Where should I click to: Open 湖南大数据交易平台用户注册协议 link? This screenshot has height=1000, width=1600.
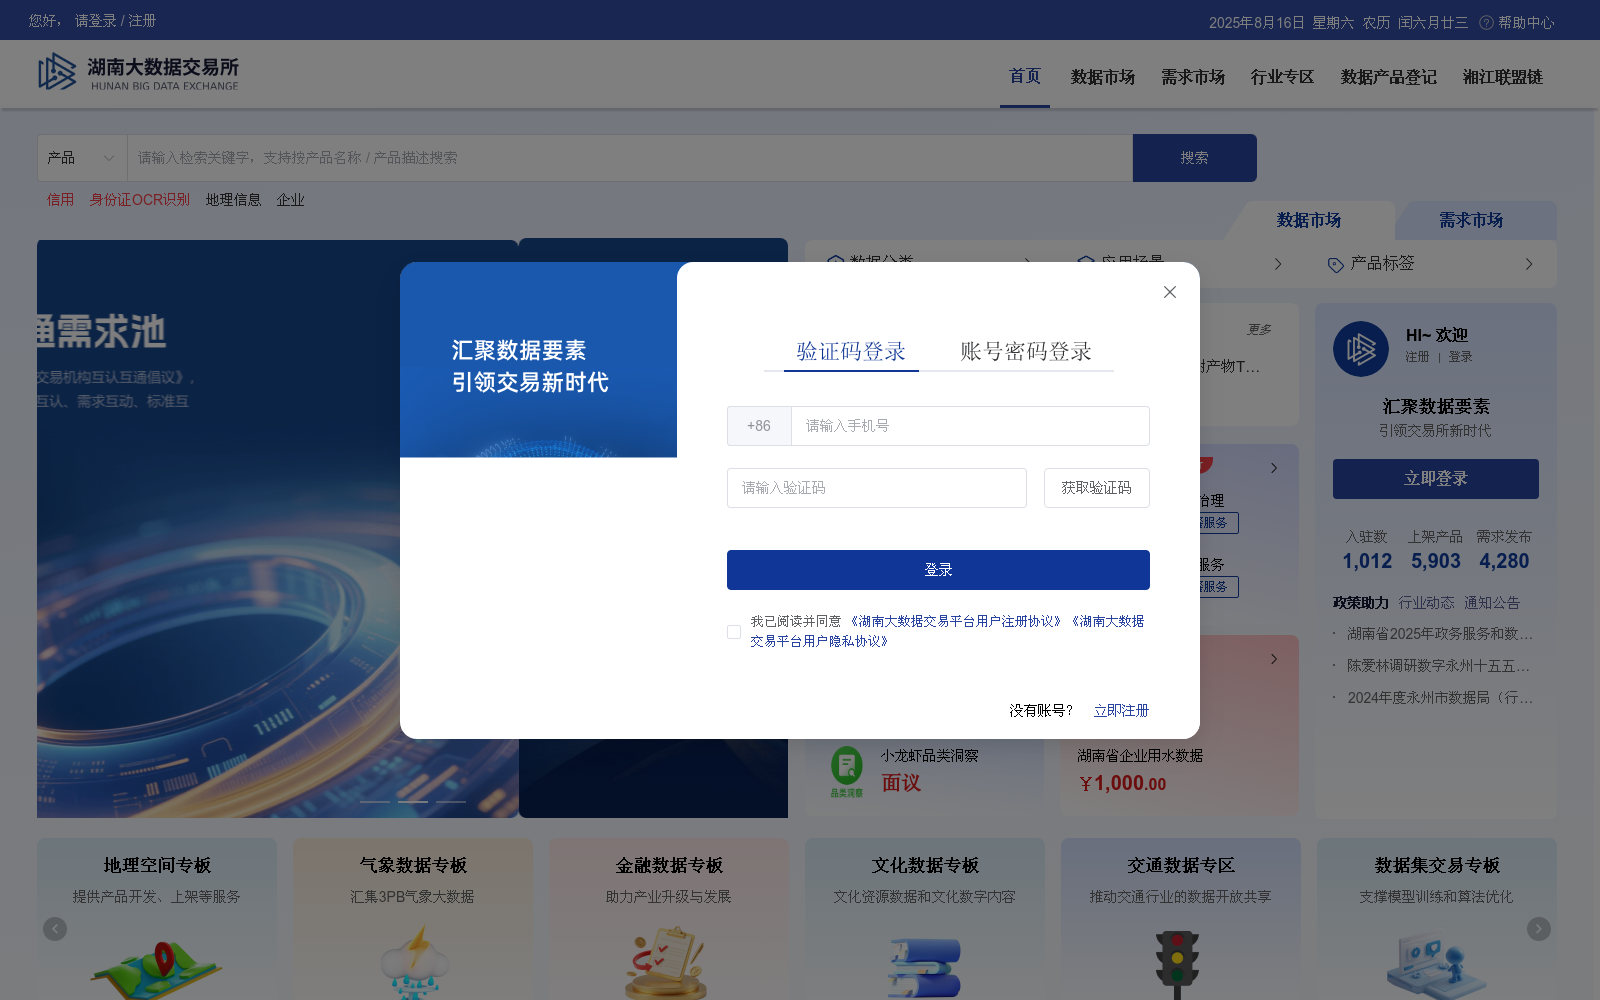point(955,621)
